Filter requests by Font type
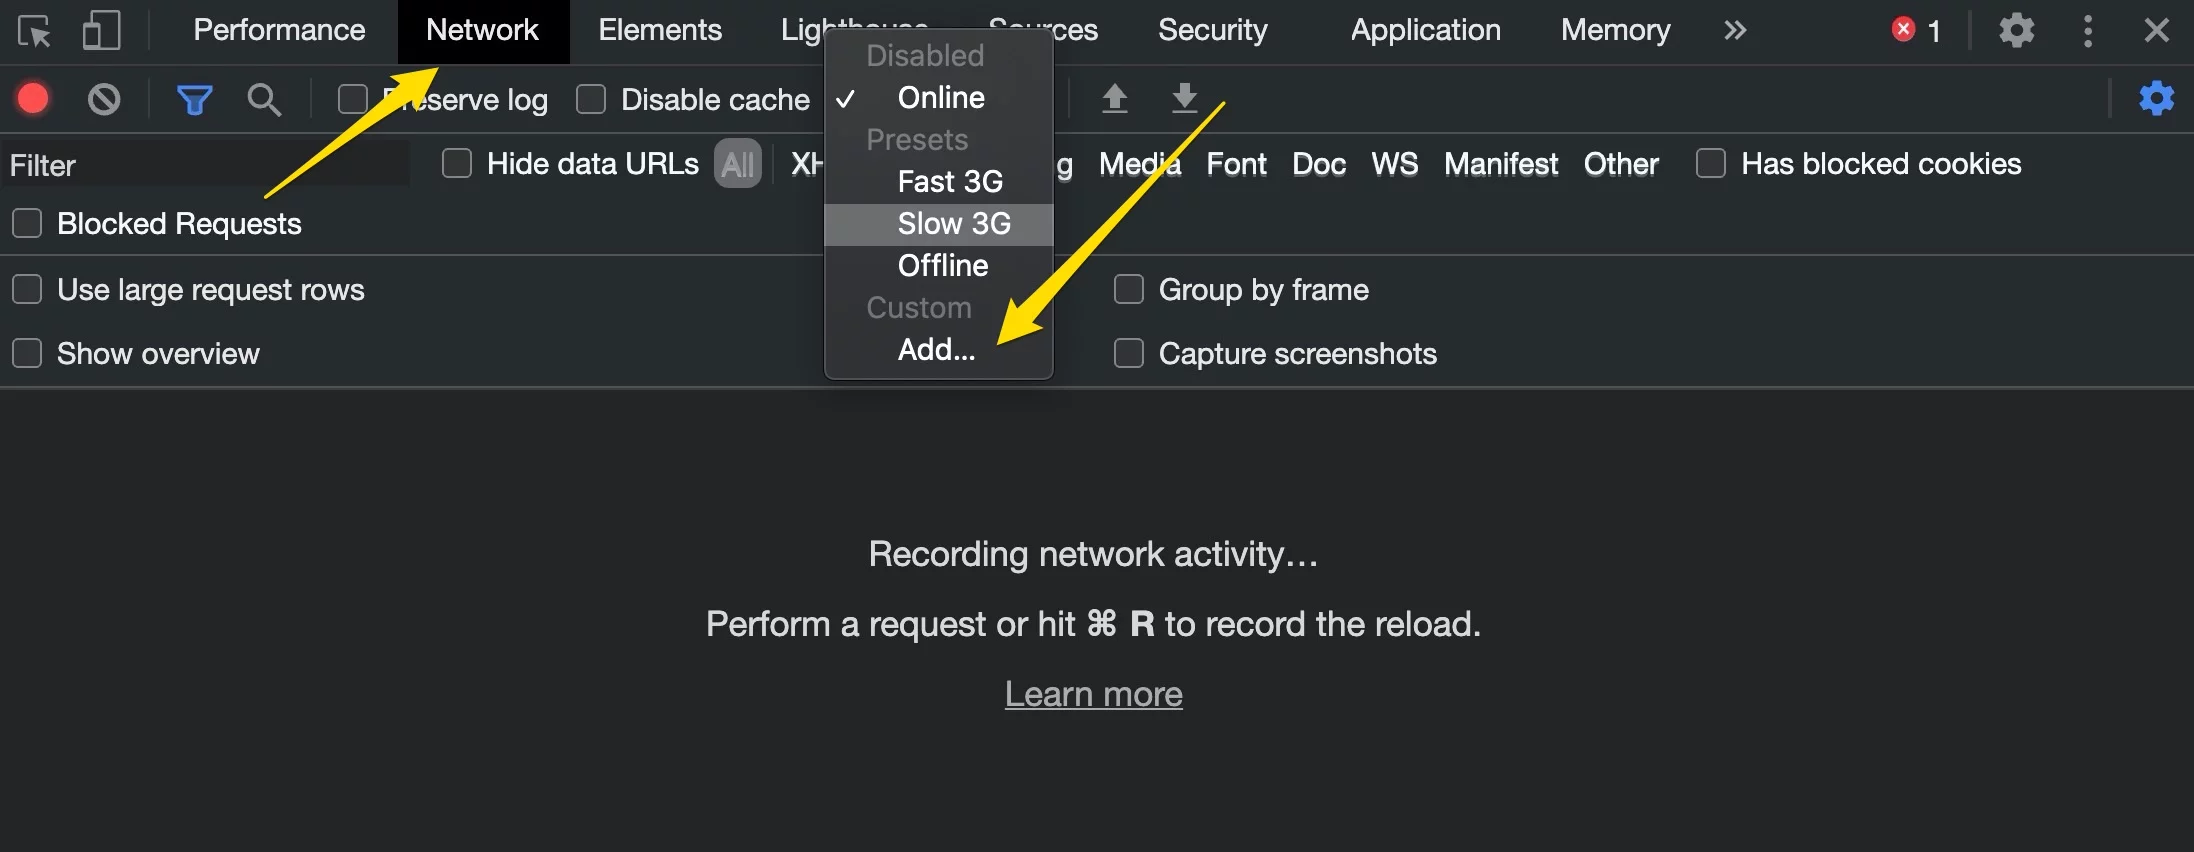Viewport: 2194px width, 852px height. coord(1237,164)
